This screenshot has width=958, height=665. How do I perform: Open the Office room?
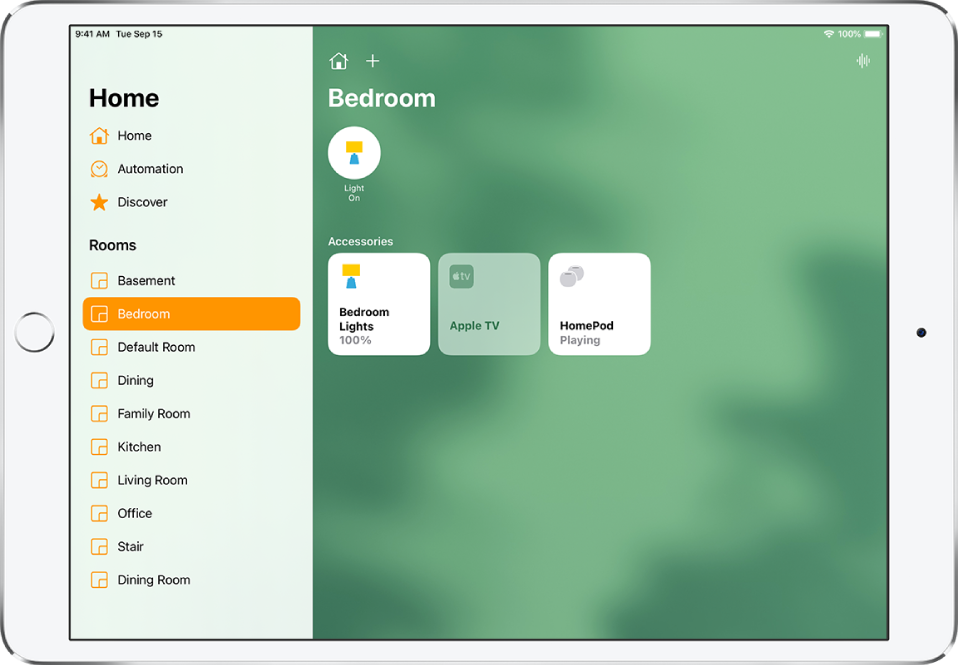[191, 513]
